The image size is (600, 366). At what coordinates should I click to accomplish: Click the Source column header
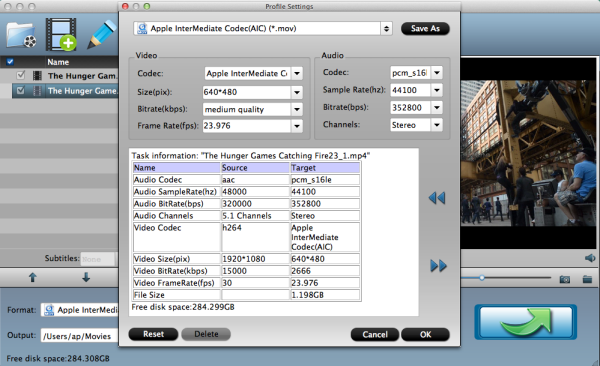click(x=255, y=168)
